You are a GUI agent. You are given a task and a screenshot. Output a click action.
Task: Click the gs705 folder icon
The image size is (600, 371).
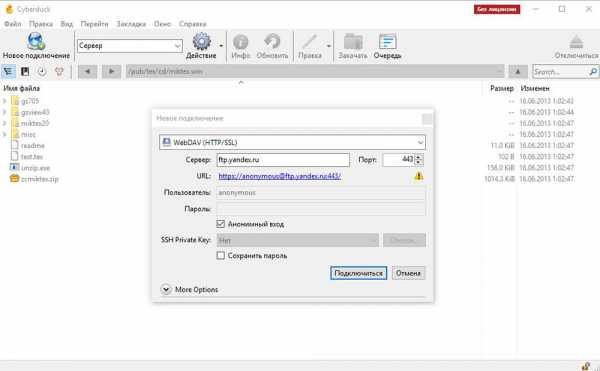[x=15, y=101]
